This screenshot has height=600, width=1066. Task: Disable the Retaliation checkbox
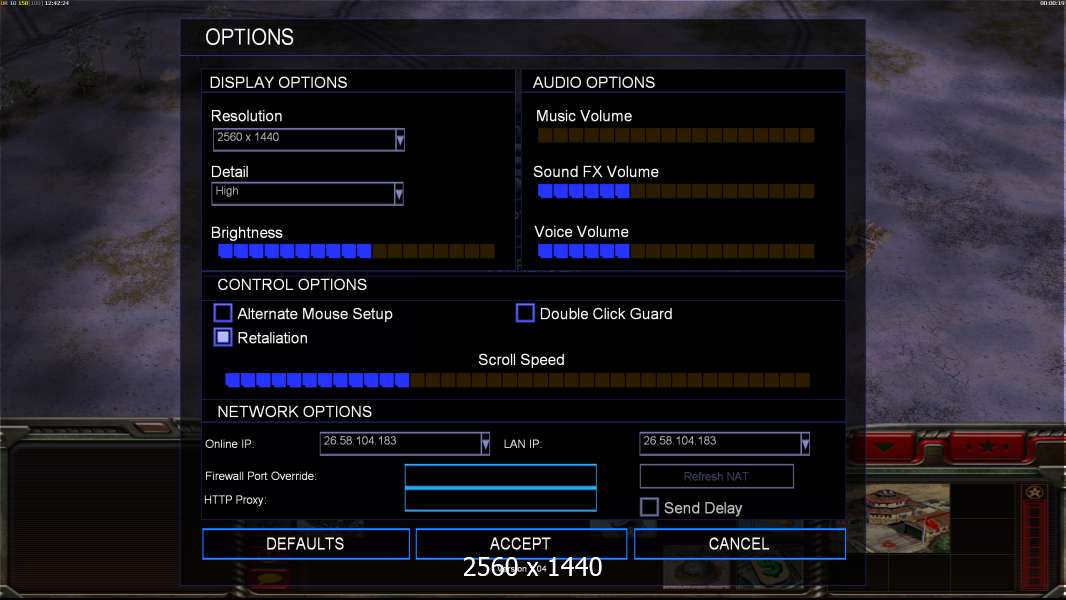click(223, 337)
